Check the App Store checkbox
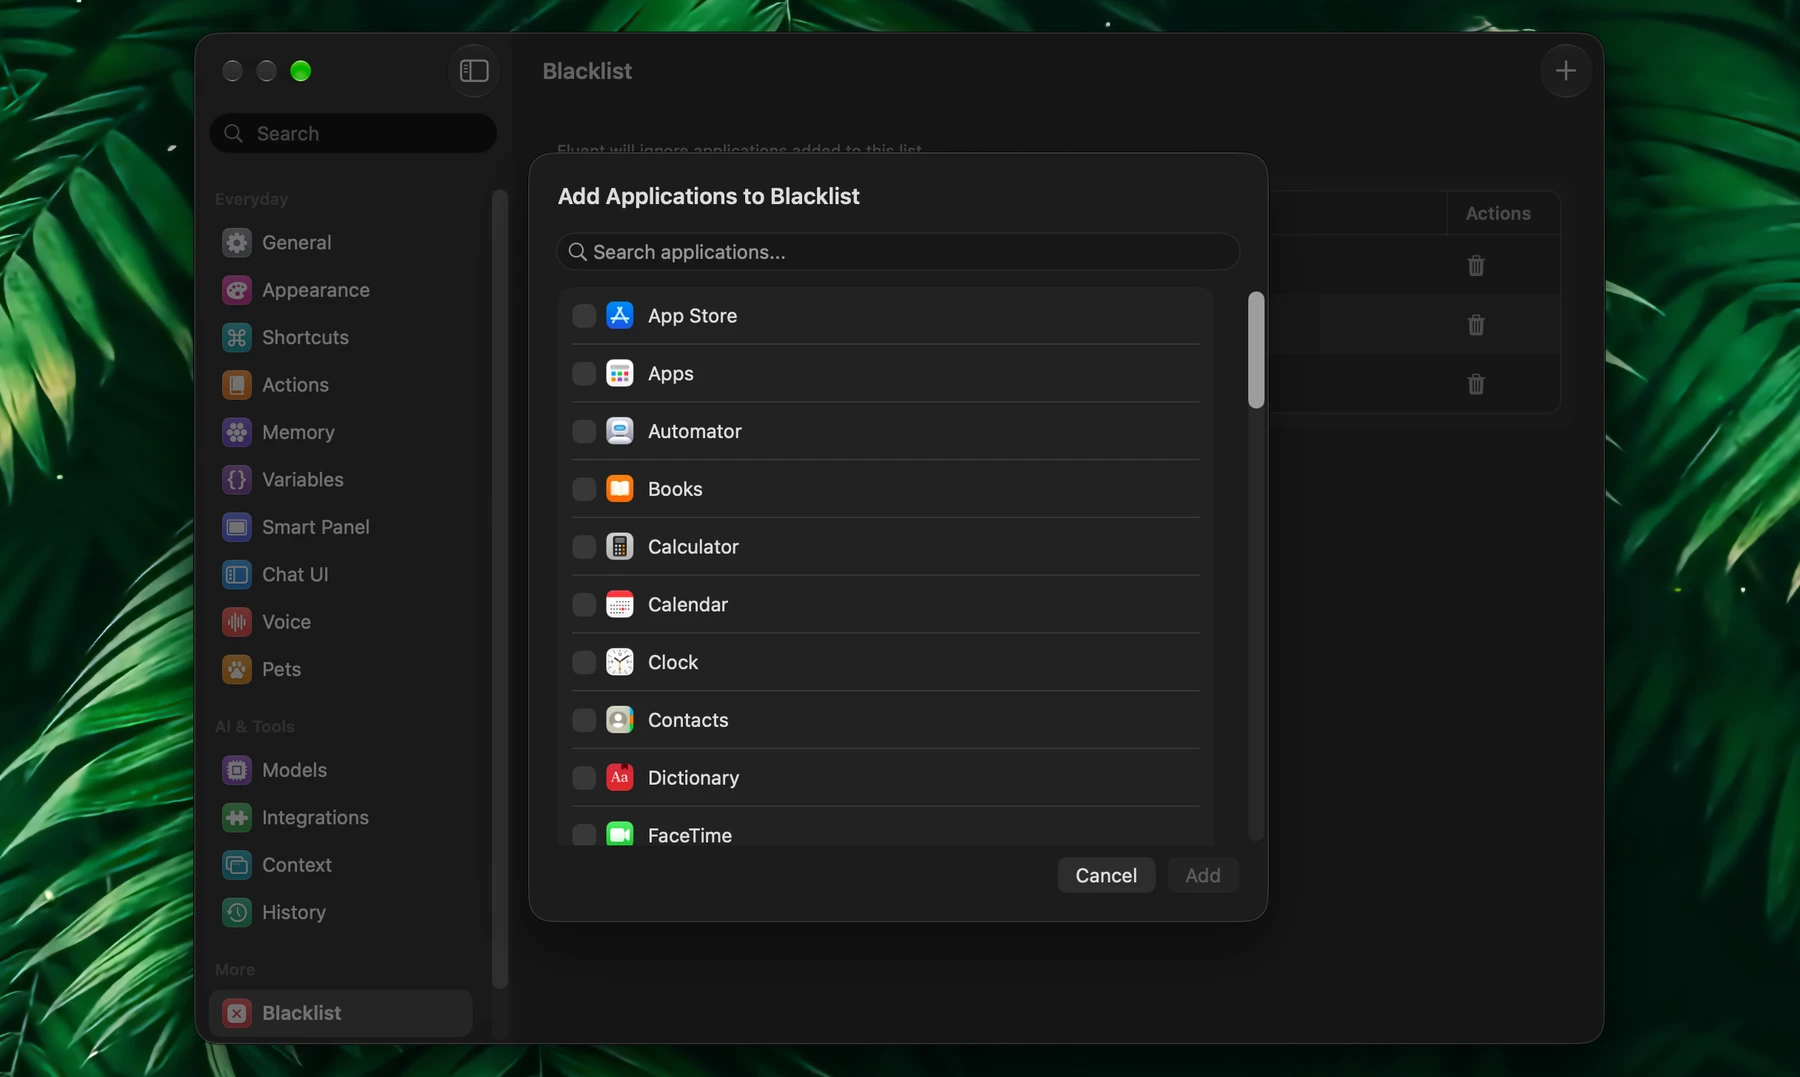This screenshot has width=1800, height=1077. coord(584,316)
